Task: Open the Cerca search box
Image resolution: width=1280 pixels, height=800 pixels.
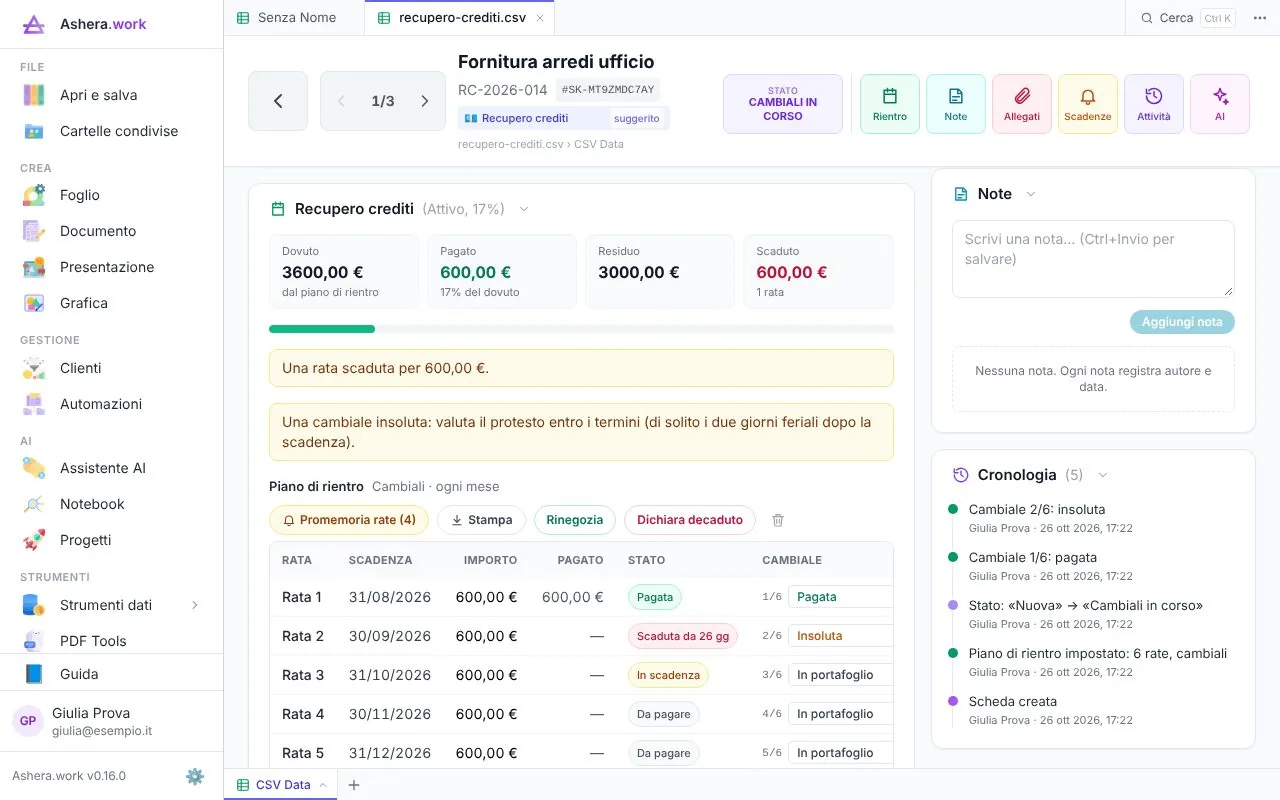Action: [1188, 18]
